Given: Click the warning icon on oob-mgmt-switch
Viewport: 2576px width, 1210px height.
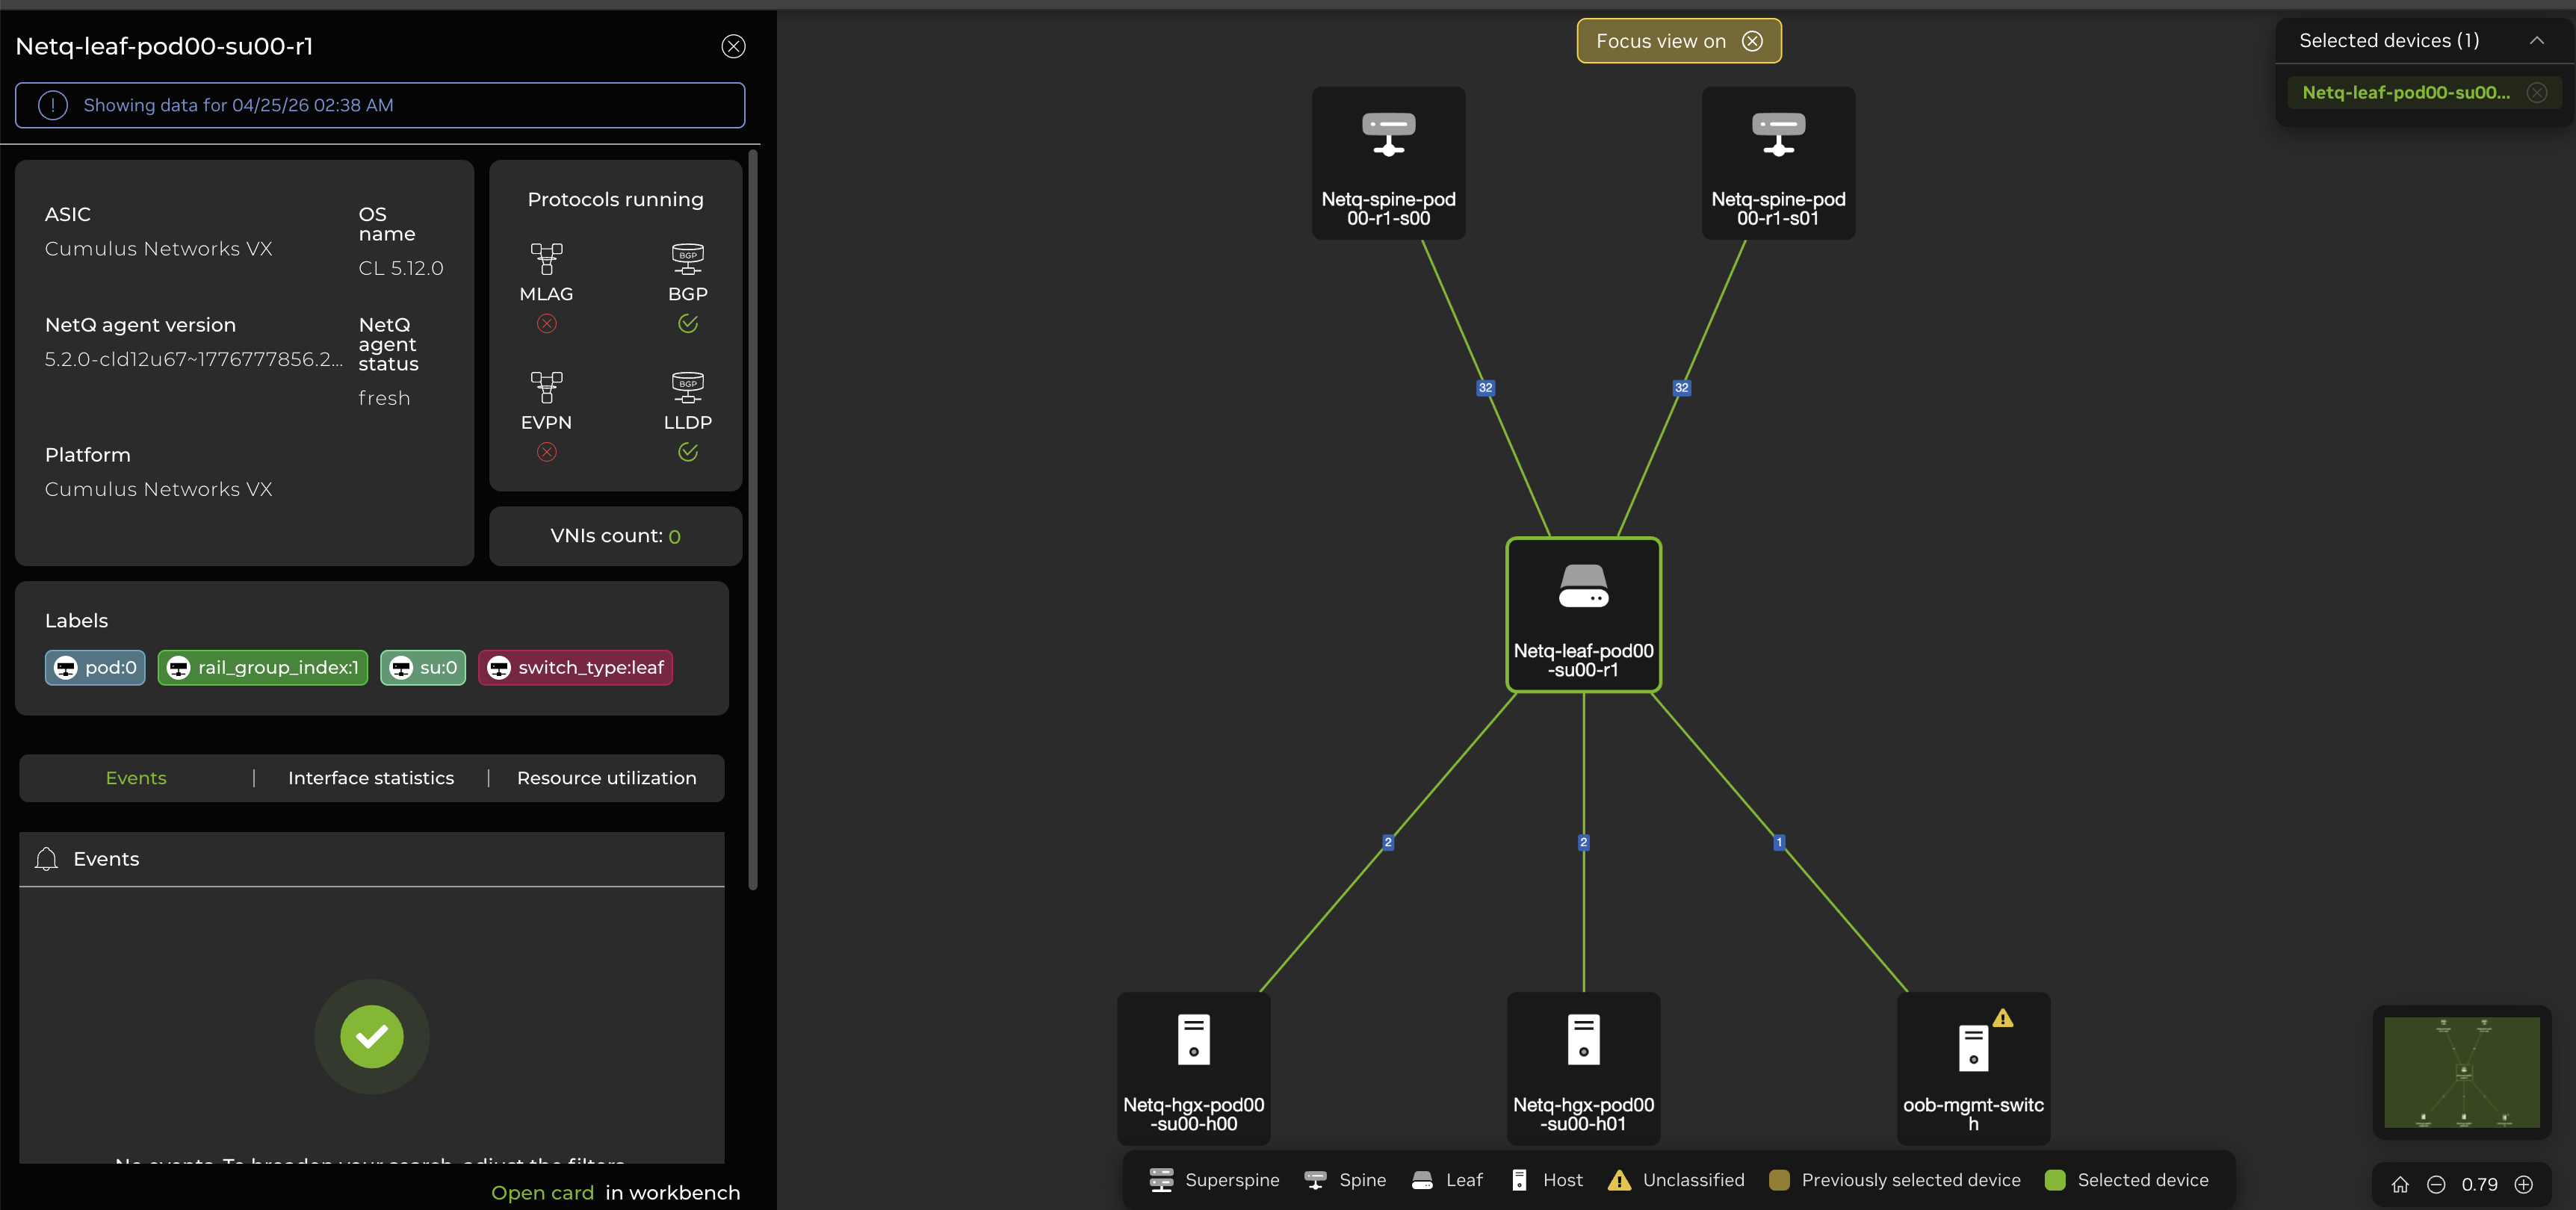Looking at the screenshot, I should coord(2003,1018).
